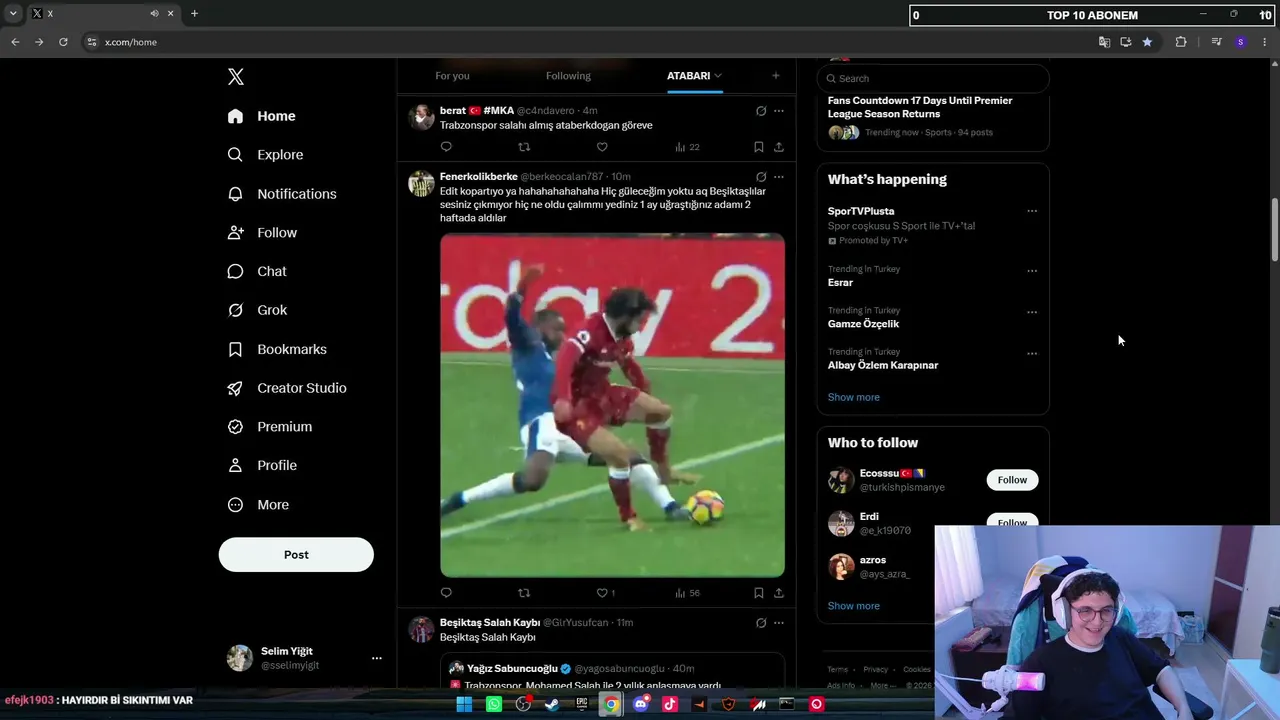Like Fenerkolikberke's post with 1 like
Screen dimensions: 1280x720
tap(605, 593)
